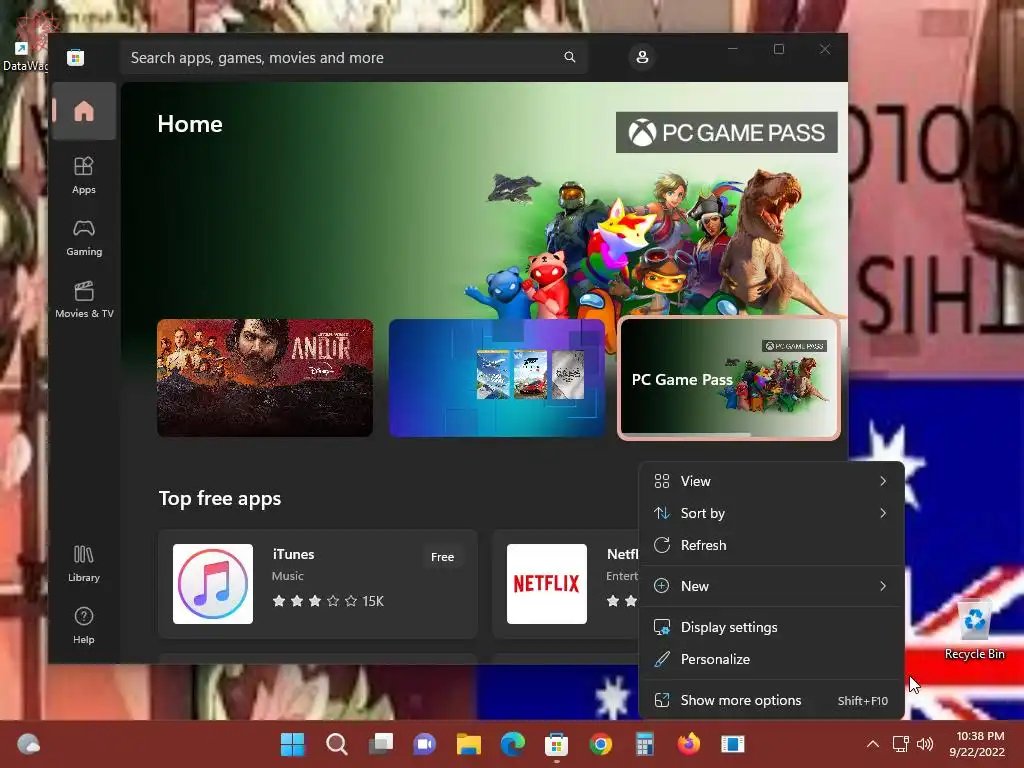This screenshot has height=768, width=1024.
Task: Open File Explorer from taskbar
Action: coord(469,744)
